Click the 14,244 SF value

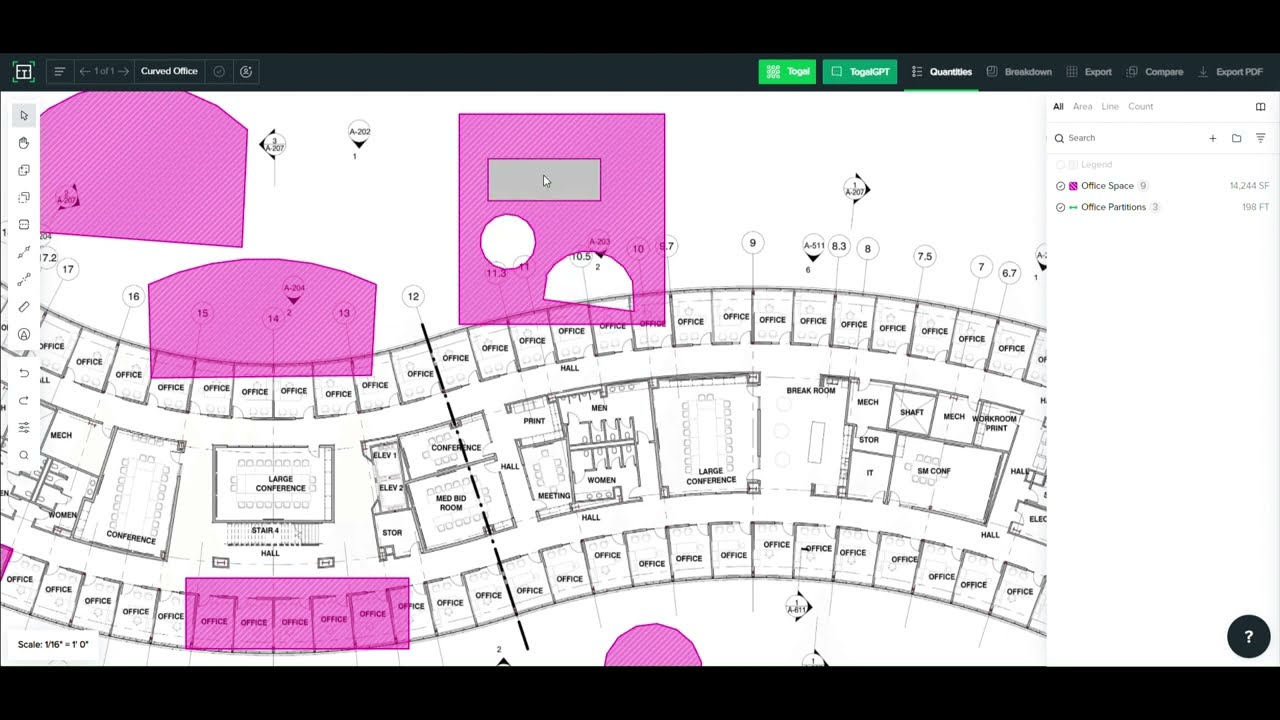tap(1249, 186)
